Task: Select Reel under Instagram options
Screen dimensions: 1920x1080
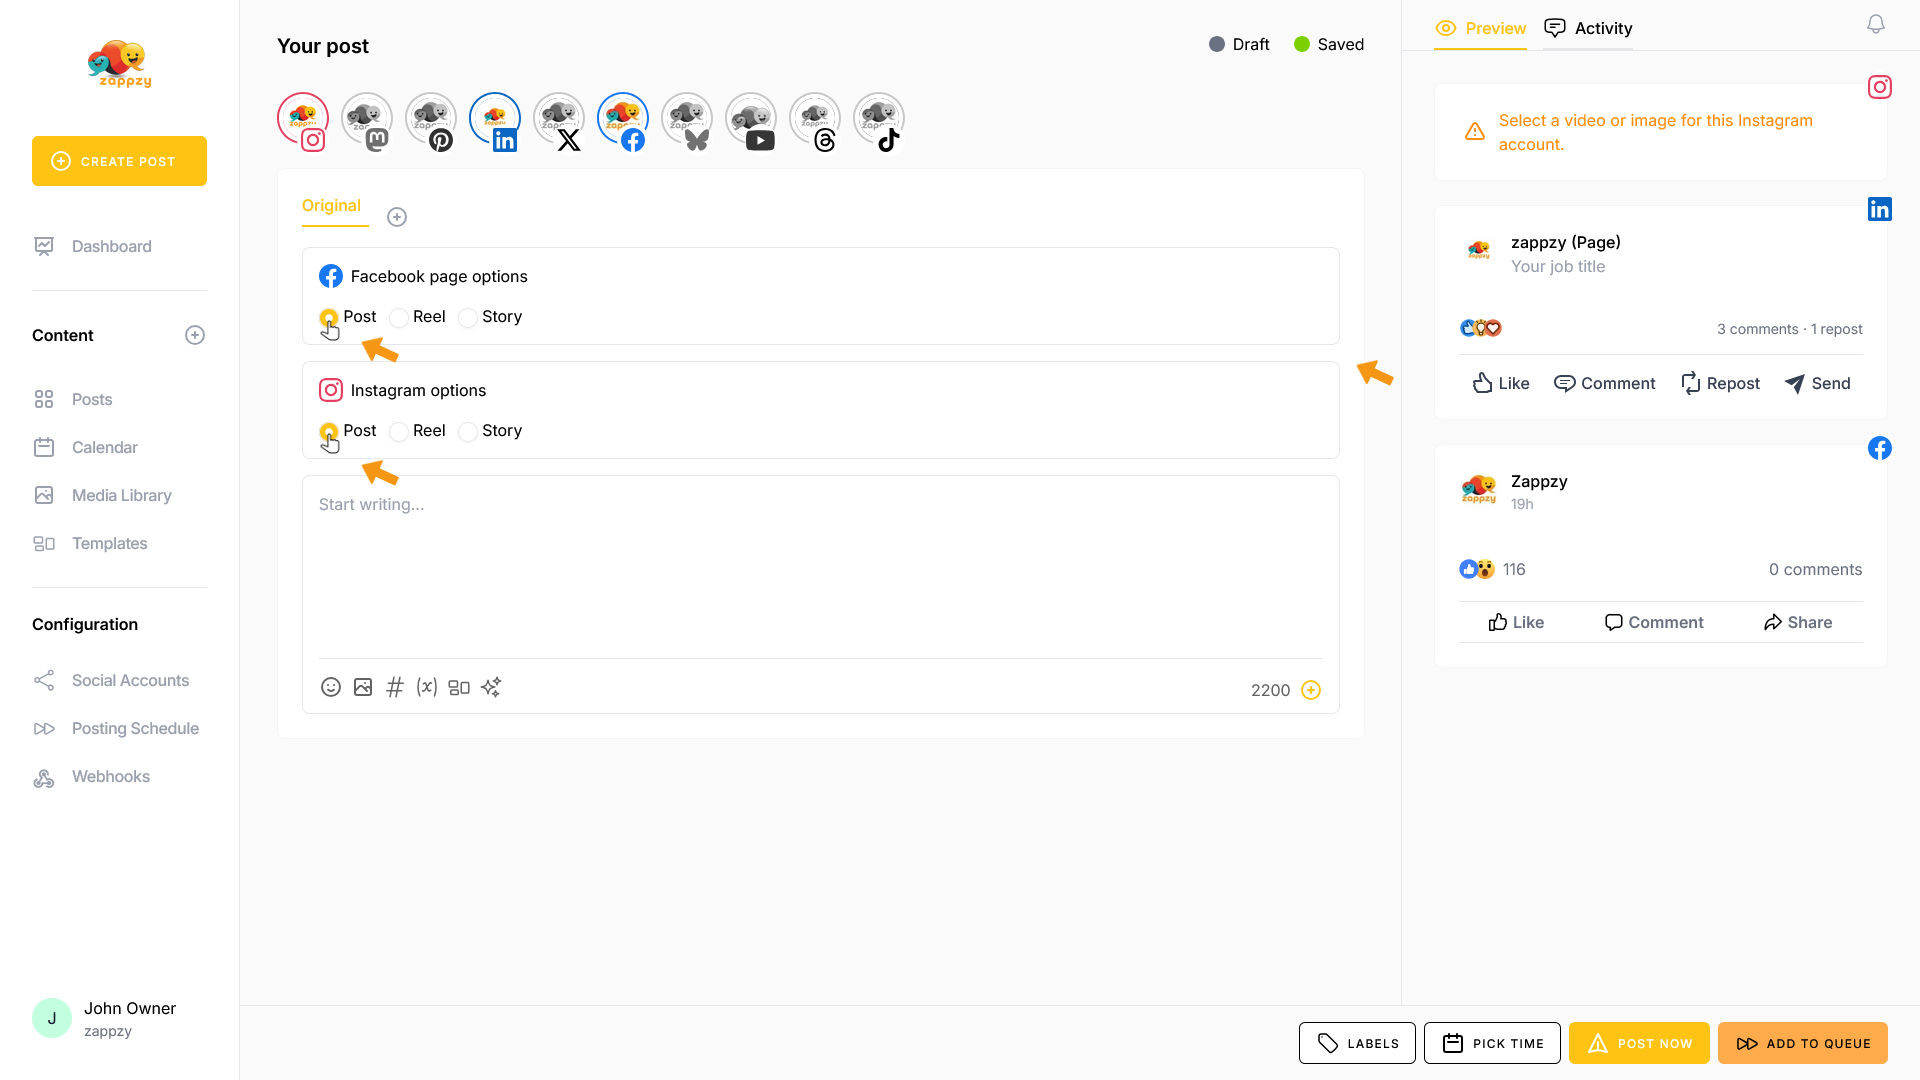Action: tap(399, 432)
